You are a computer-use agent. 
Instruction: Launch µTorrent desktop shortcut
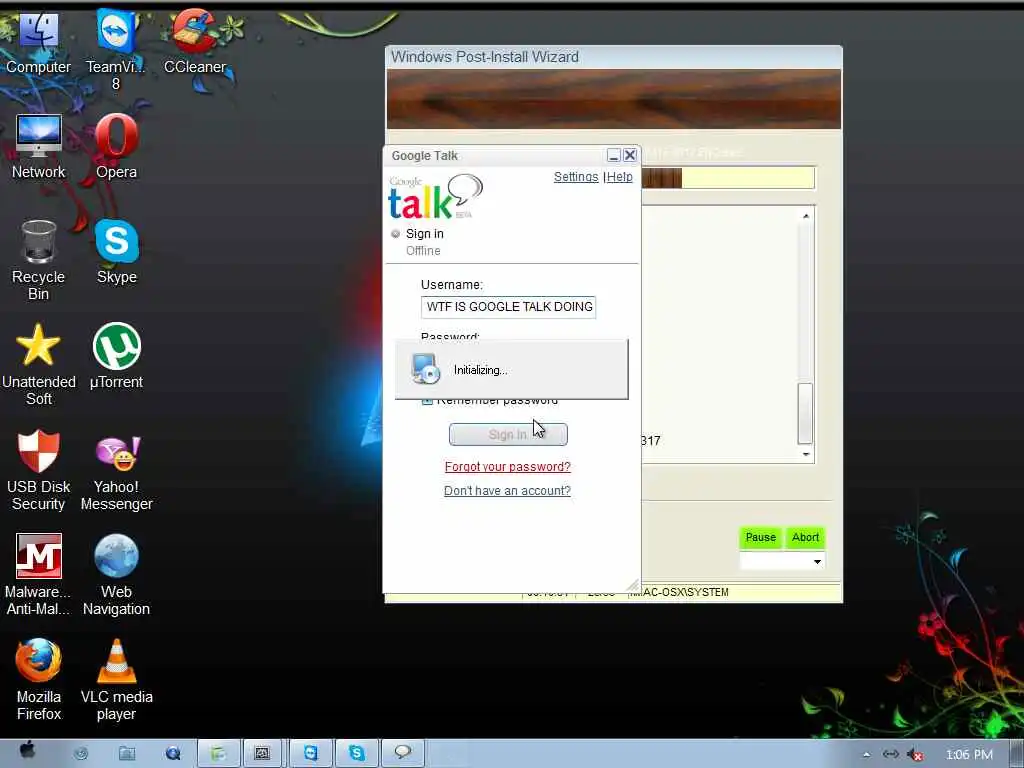(x=116, y=357)
